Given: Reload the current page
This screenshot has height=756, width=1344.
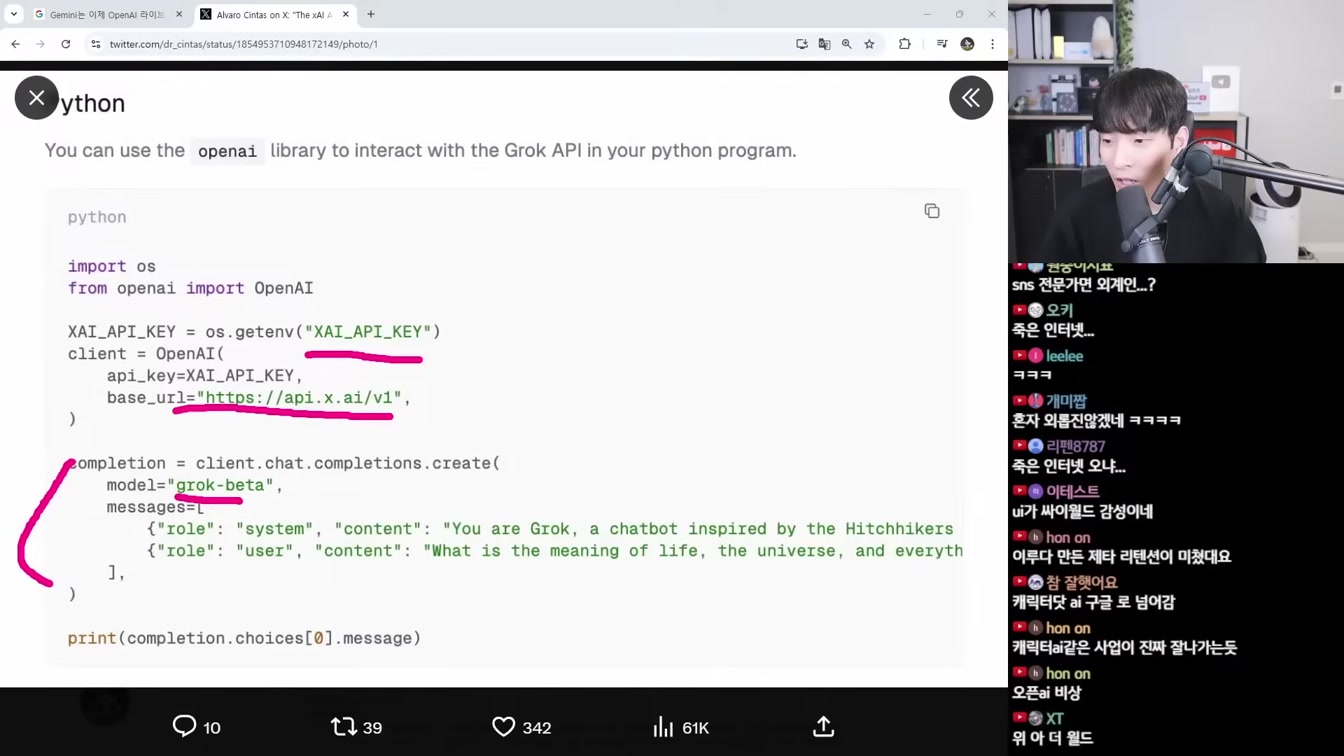Looking at the screenshot, I should pyautogui.click(x=66, y=44).
